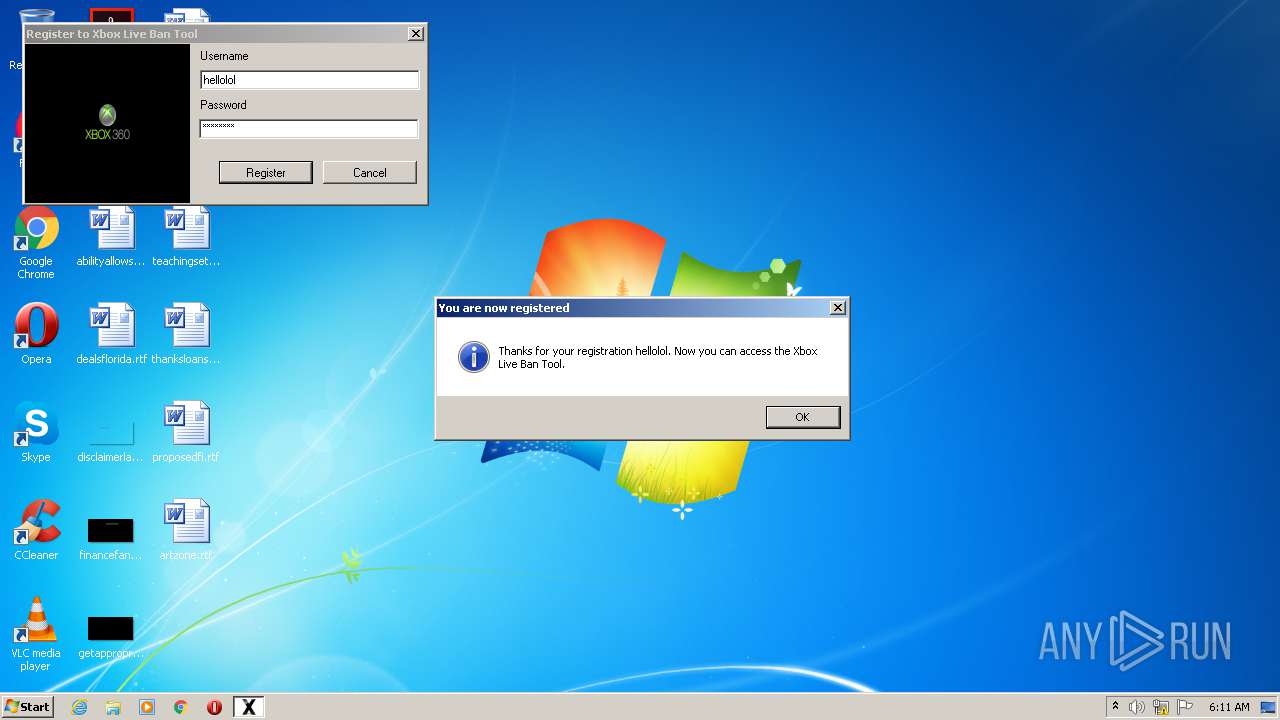Select the dealsflorida.rtf file icon
Screen dimensions: 1280x720
111,334
